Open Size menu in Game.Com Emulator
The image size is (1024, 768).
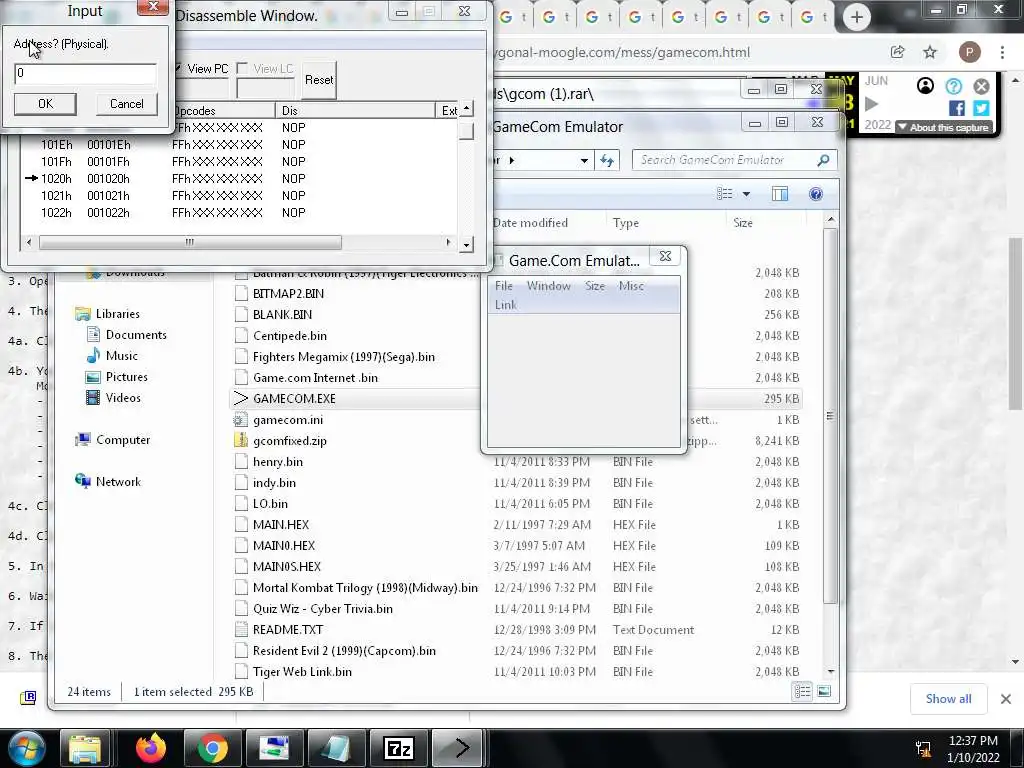pos(594,286)
